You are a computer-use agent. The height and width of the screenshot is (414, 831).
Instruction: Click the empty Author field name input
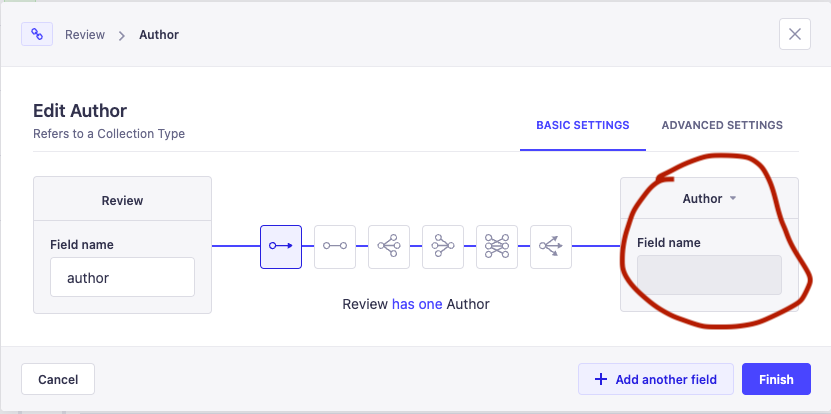[709, 275]
